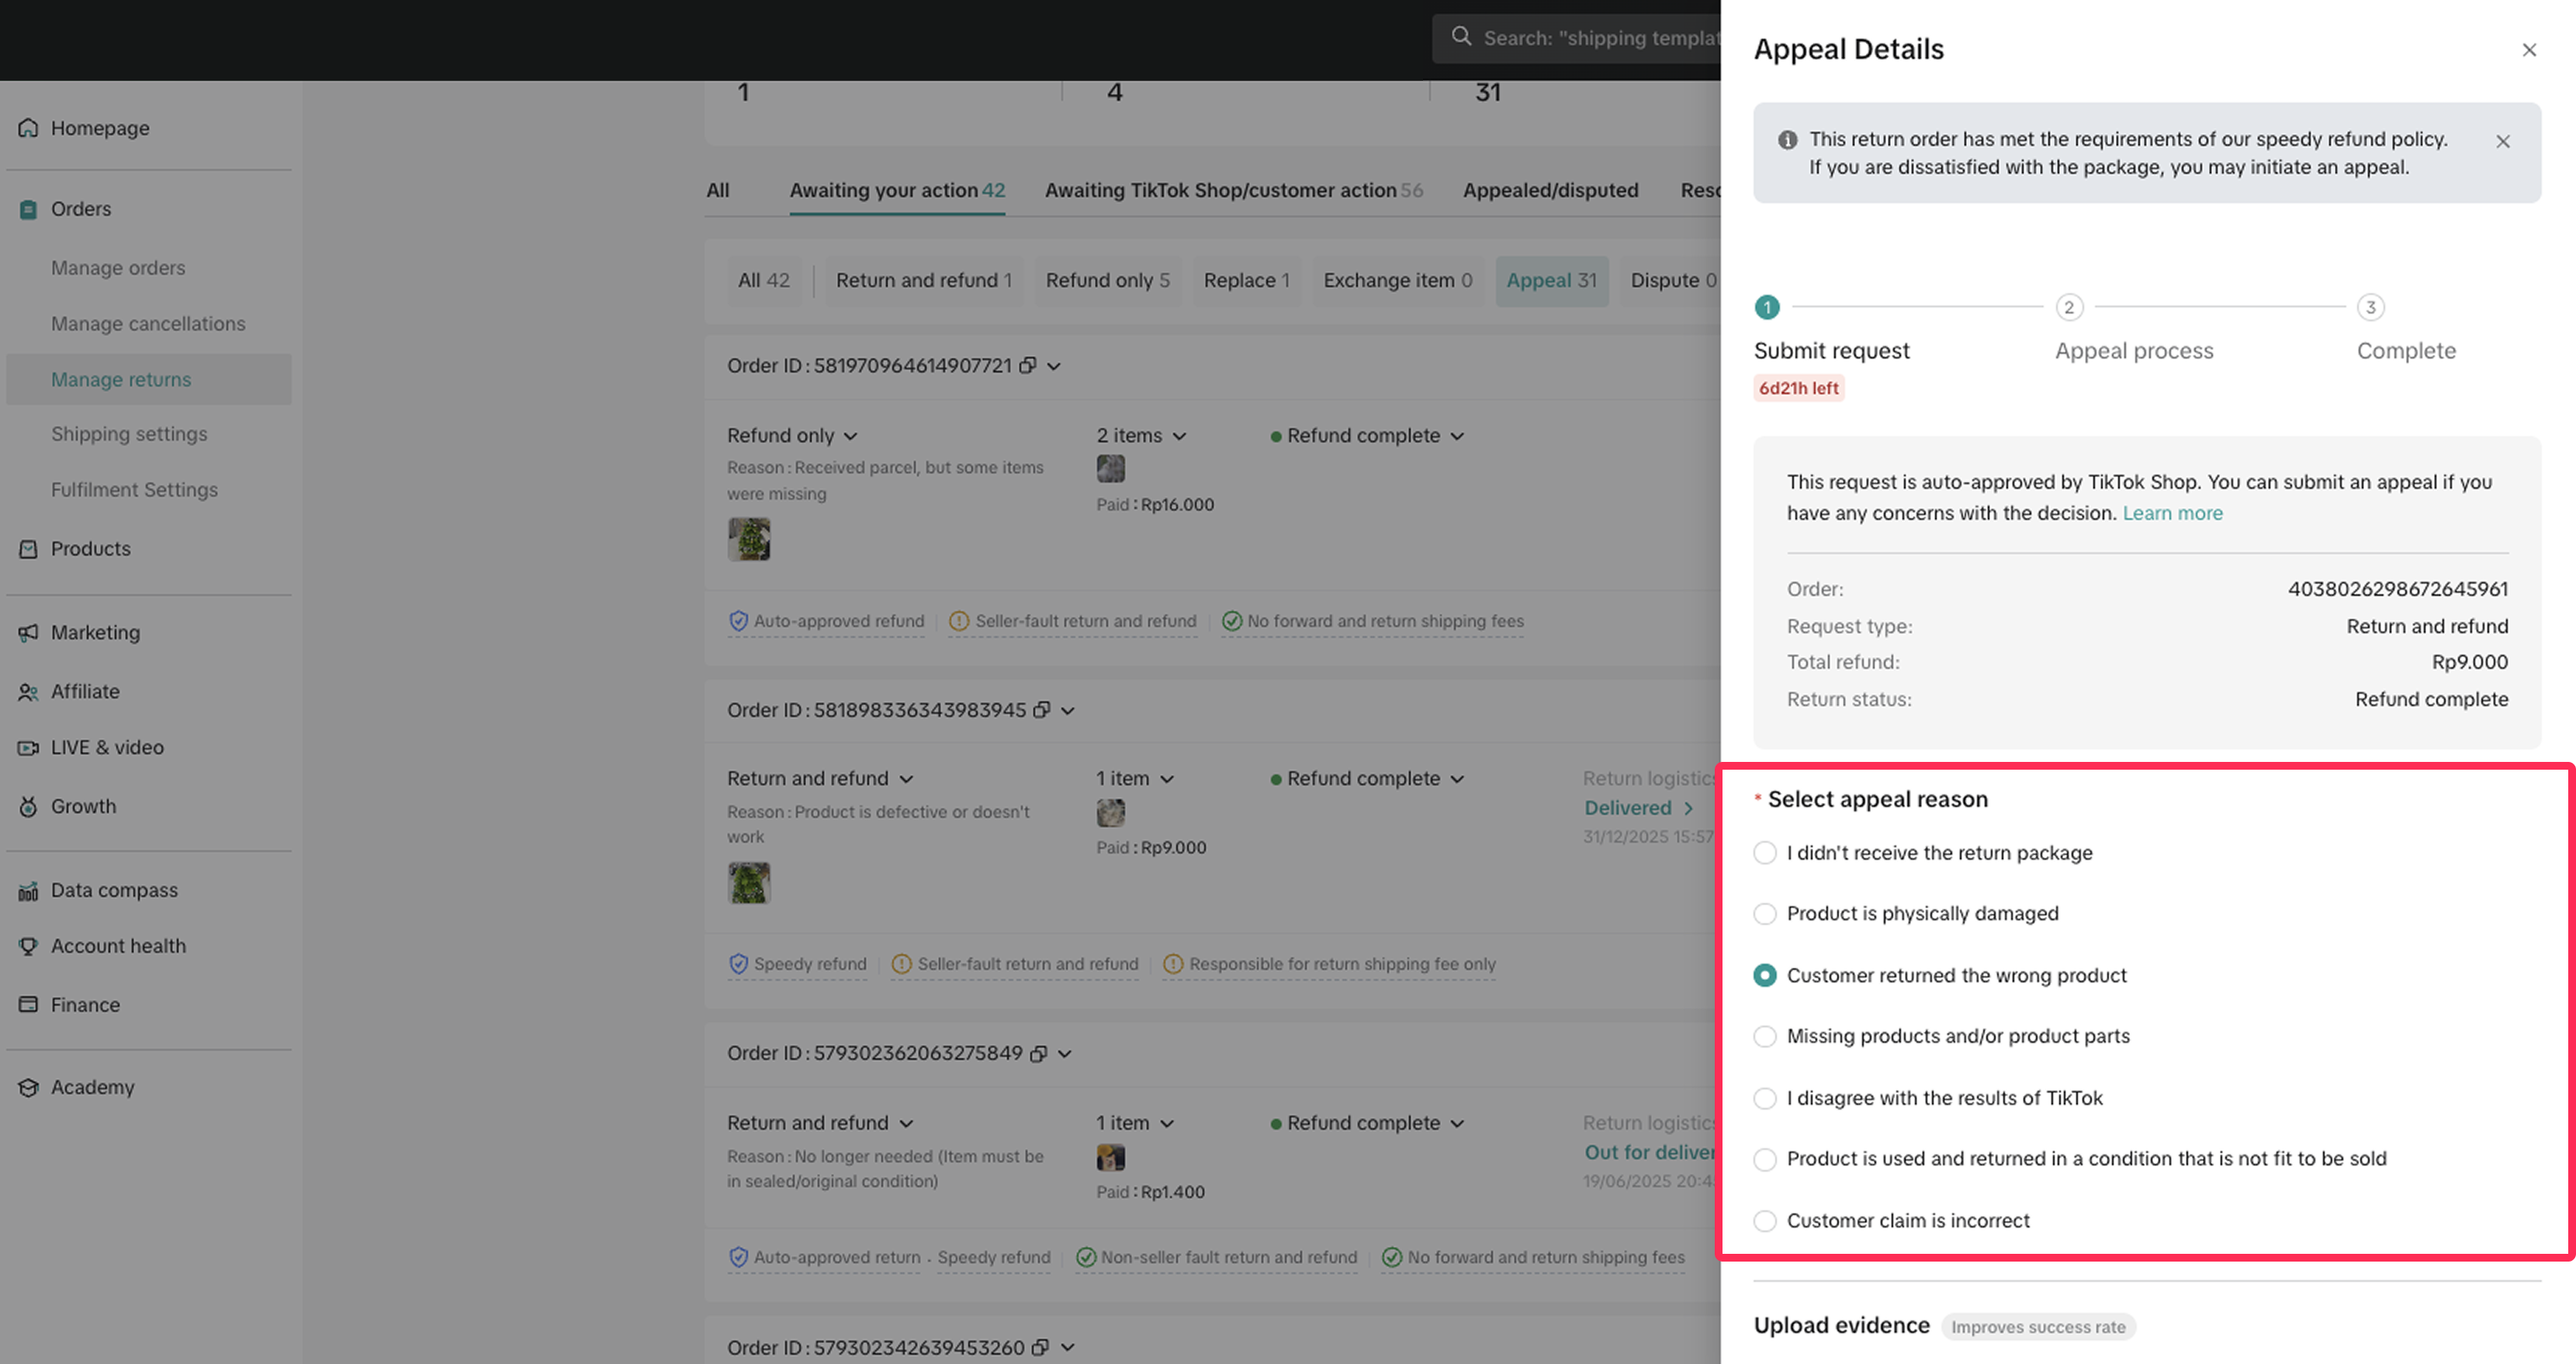Image resolution: width=2576 pixels, height=1364 pixels.
Task: Choose "Customer claim is incorrect" option
Action: 1765,1221
